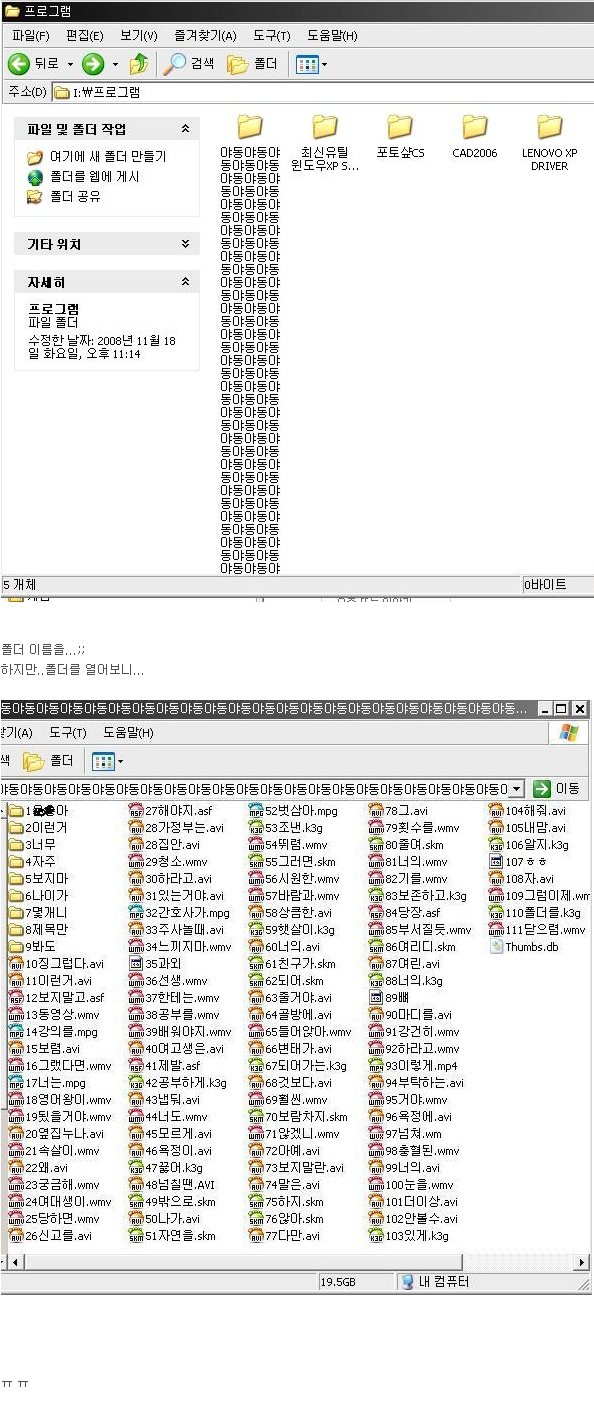
Task: Open the 검색 search tool
Action: pos(190,64)
